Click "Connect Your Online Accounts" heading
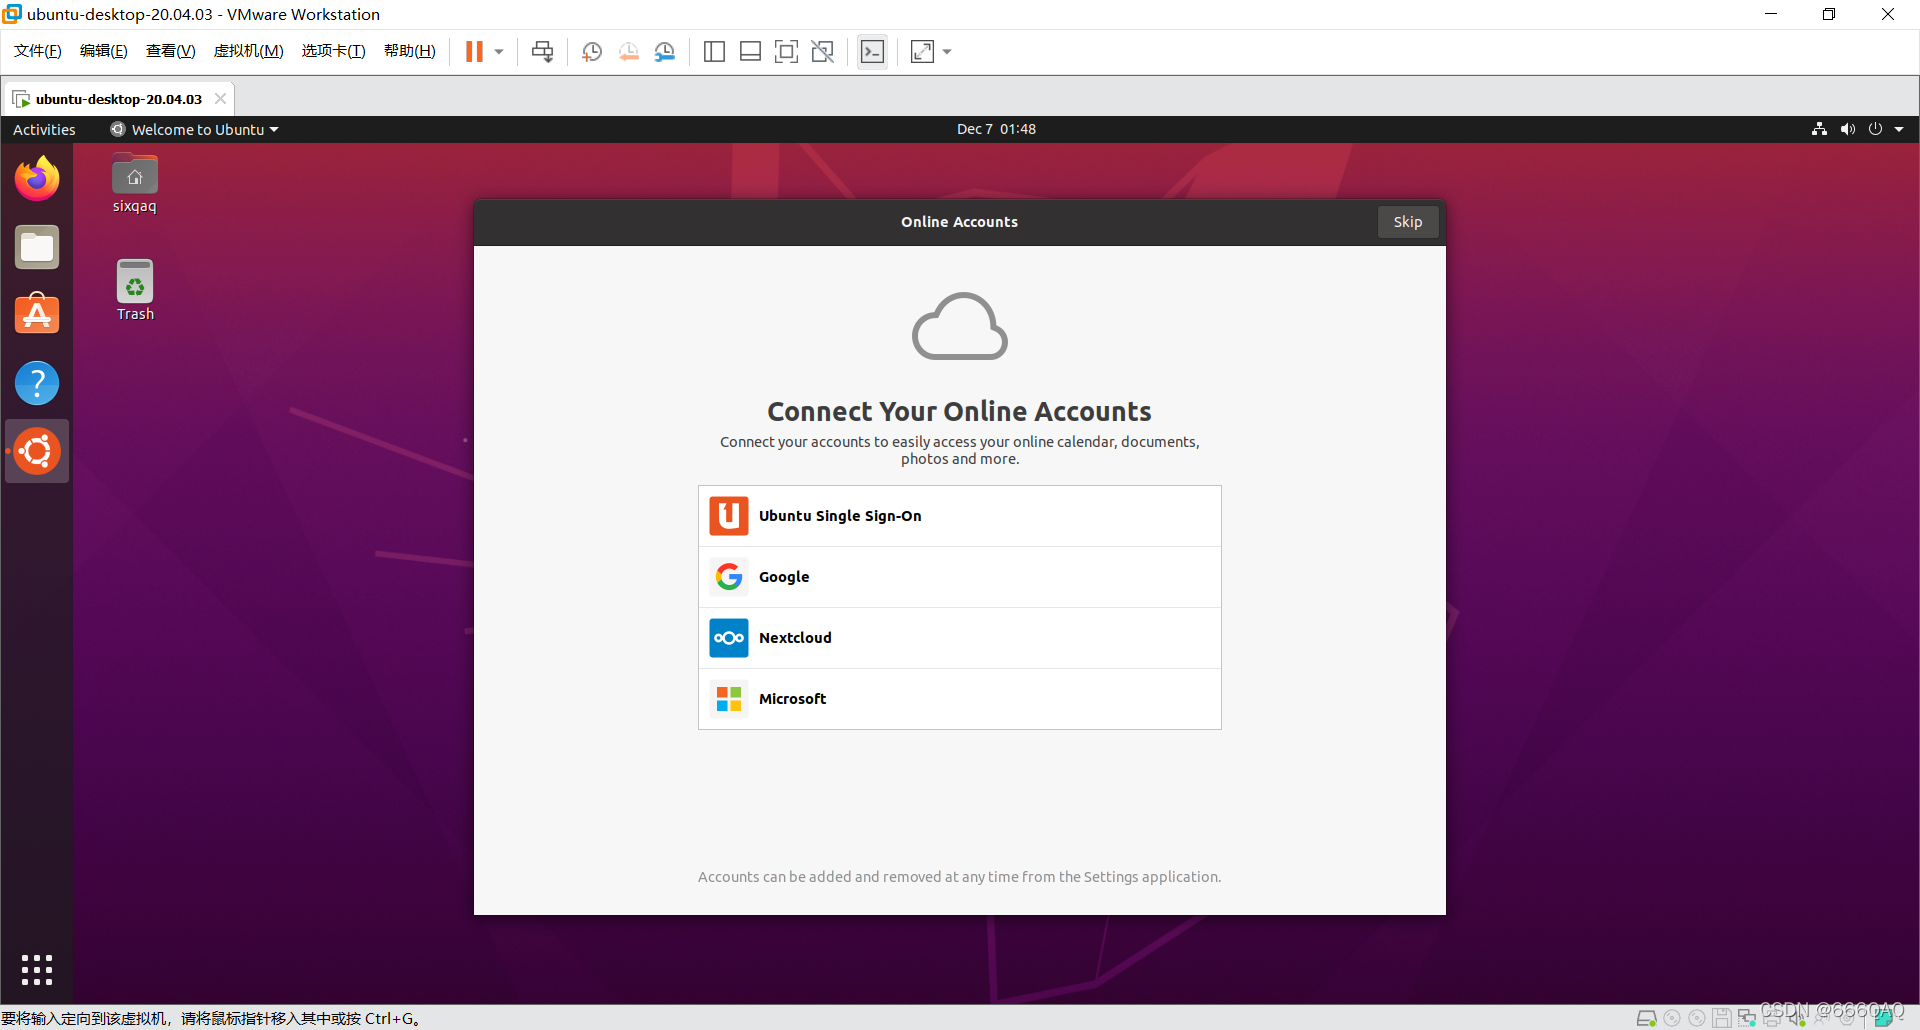 (x=959, y=411)
